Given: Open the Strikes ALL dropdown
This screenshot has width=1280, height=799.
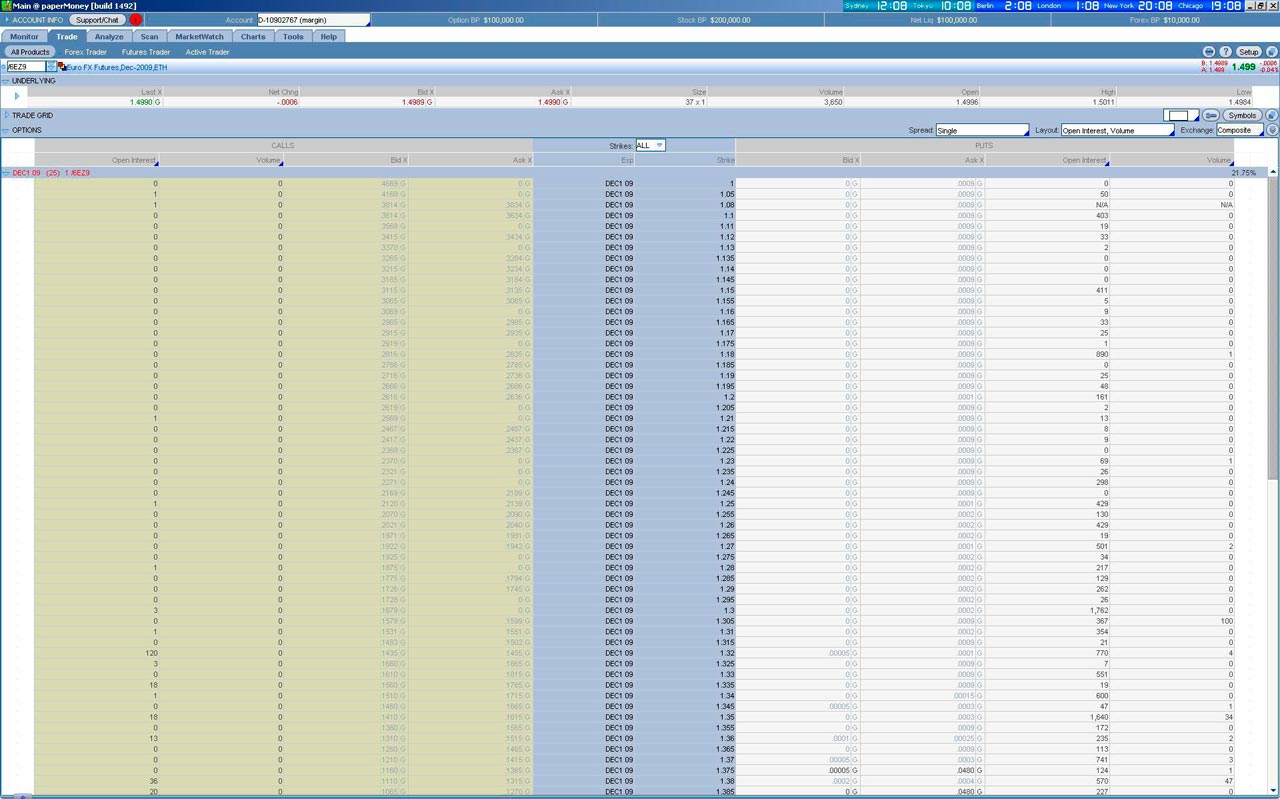Looking at the screenshot, I should coord(650,146).
